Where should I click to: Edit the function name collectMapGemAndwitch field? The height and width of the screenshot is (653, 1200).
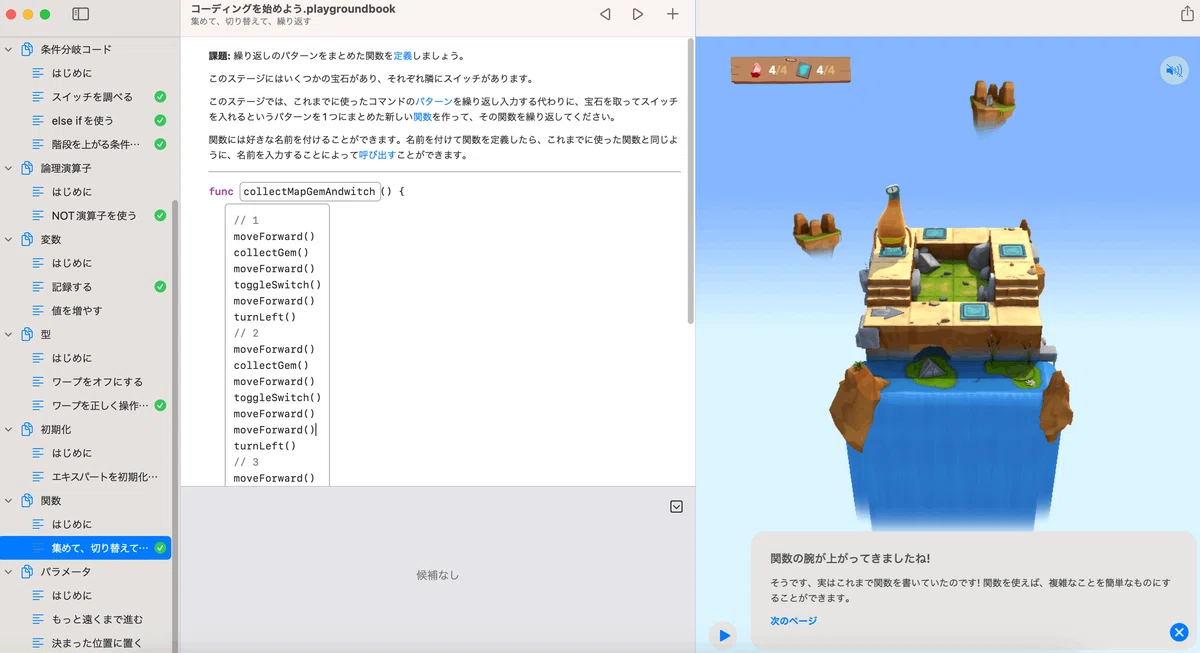[310, 191]
